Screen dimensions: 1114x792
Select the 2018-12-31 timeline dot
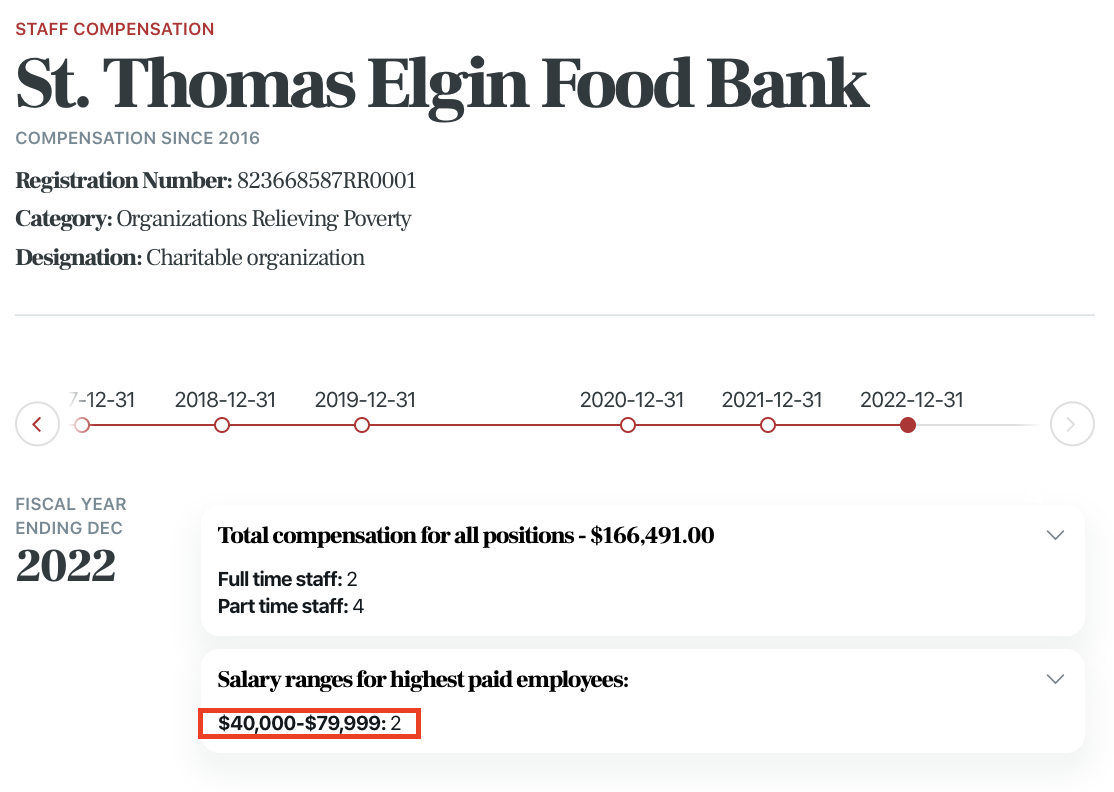(x=222, y=425)
